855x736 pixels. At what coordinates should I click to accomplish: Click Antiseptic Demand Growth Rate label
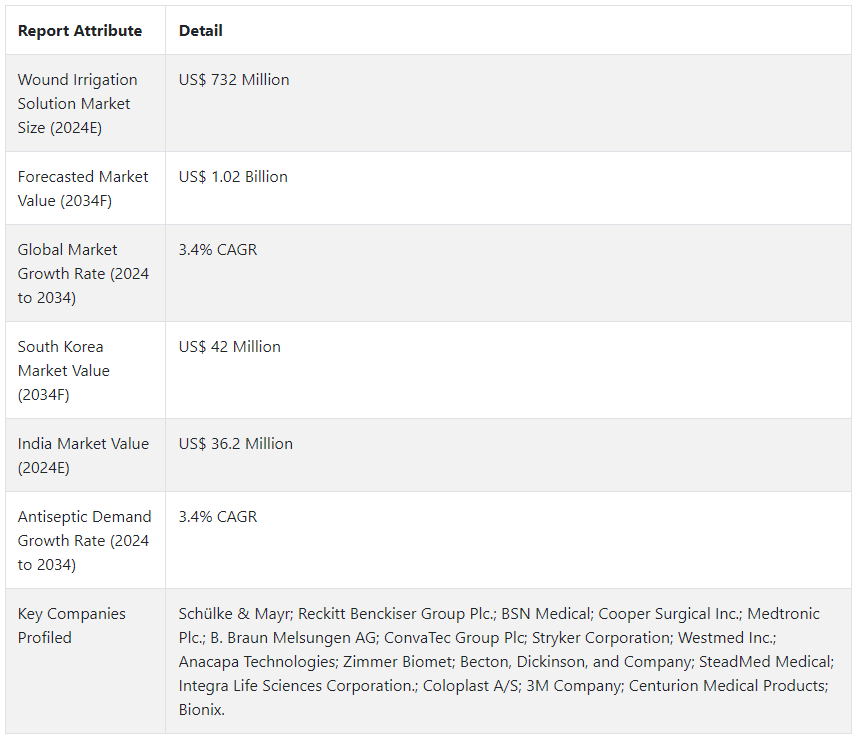coord(84,541)
